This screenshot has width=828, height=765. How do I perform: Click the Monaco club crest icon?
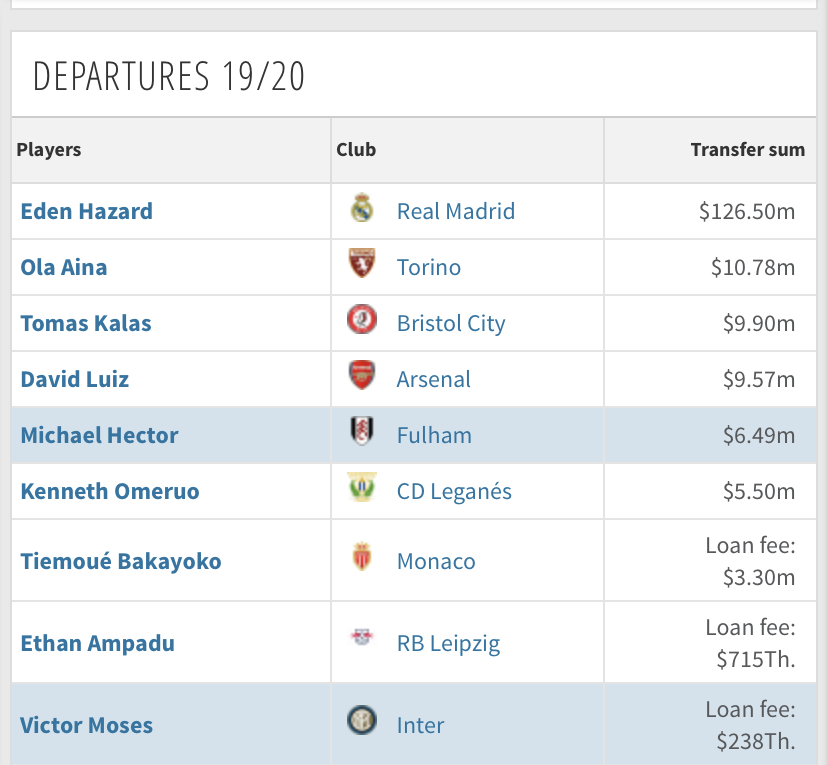pyautogui.click(x=361, y=559)
